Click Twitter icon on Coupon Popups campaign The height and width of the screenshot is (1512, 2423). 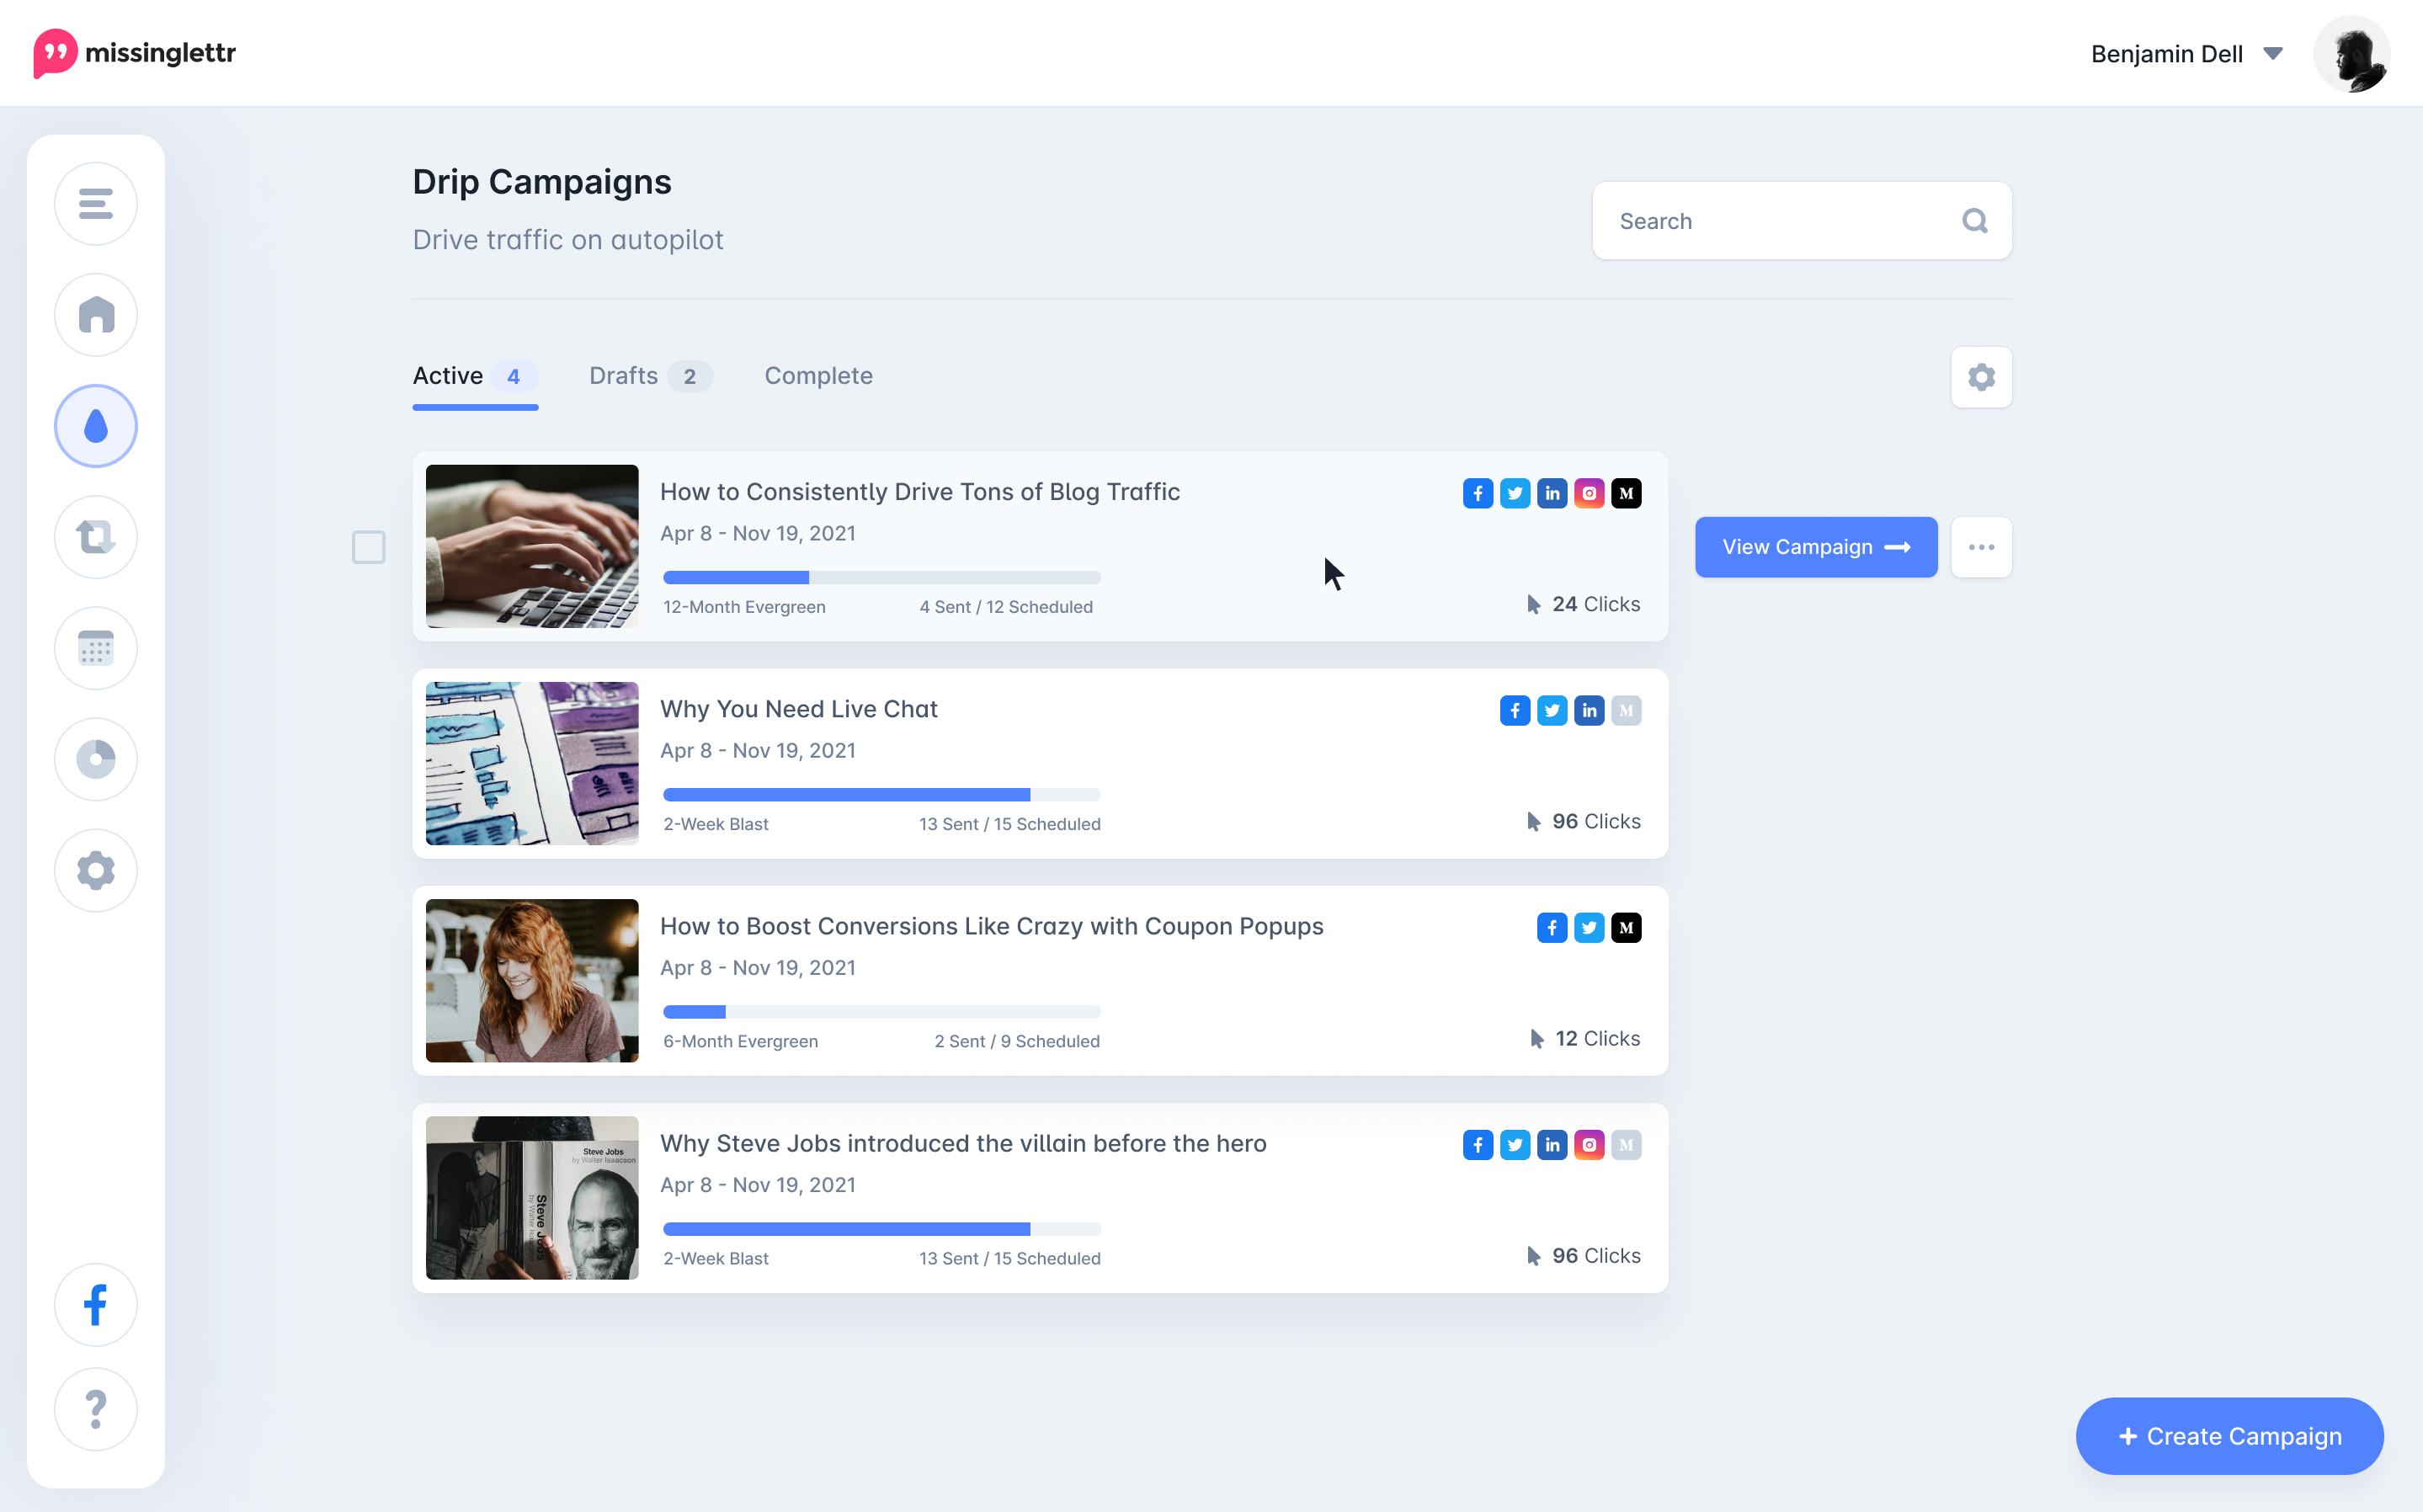coord(1589,927)
